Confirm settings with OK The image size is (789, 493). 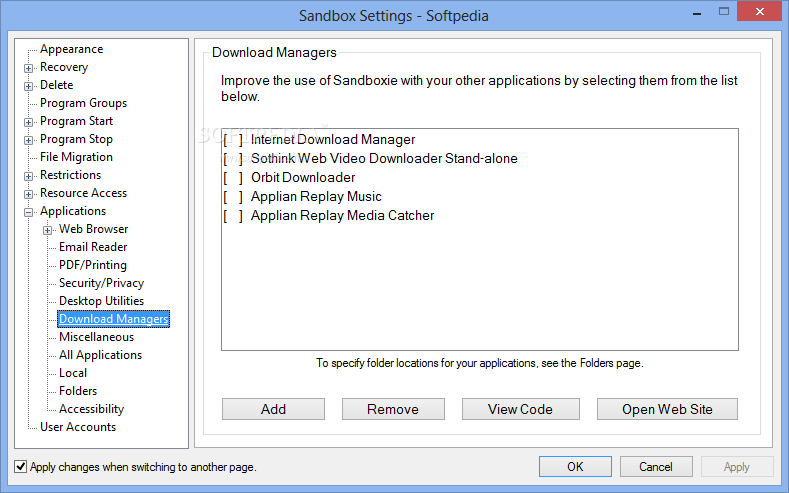point(575,466)
